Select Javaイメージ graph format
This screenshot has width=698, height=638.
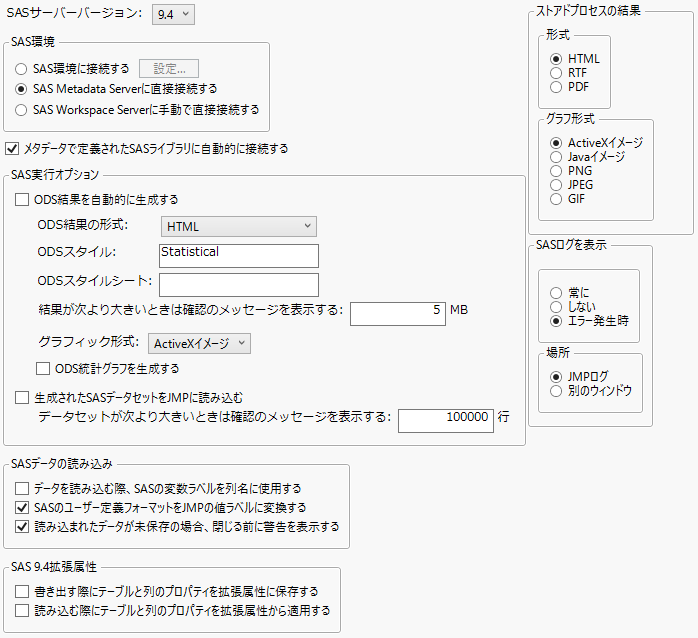point(556,157)
